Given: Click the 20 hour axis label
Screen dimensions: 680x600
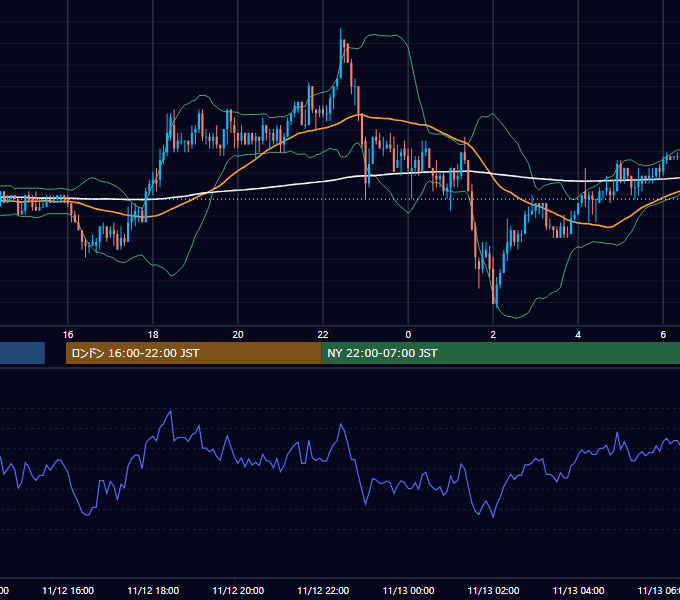Looking at the screenshot, I should [x=238, y=334].
